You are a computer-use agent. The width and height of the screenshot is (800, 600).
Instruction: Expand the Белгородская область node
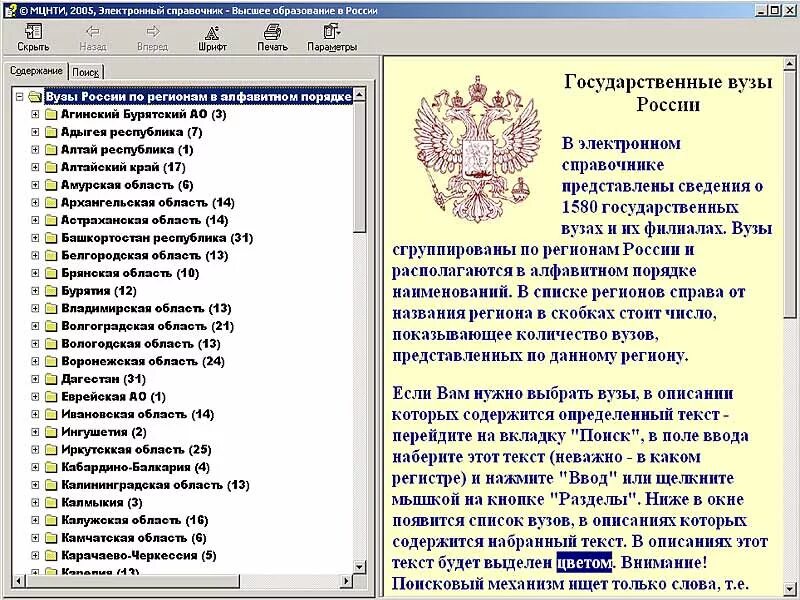click(35, 256)
